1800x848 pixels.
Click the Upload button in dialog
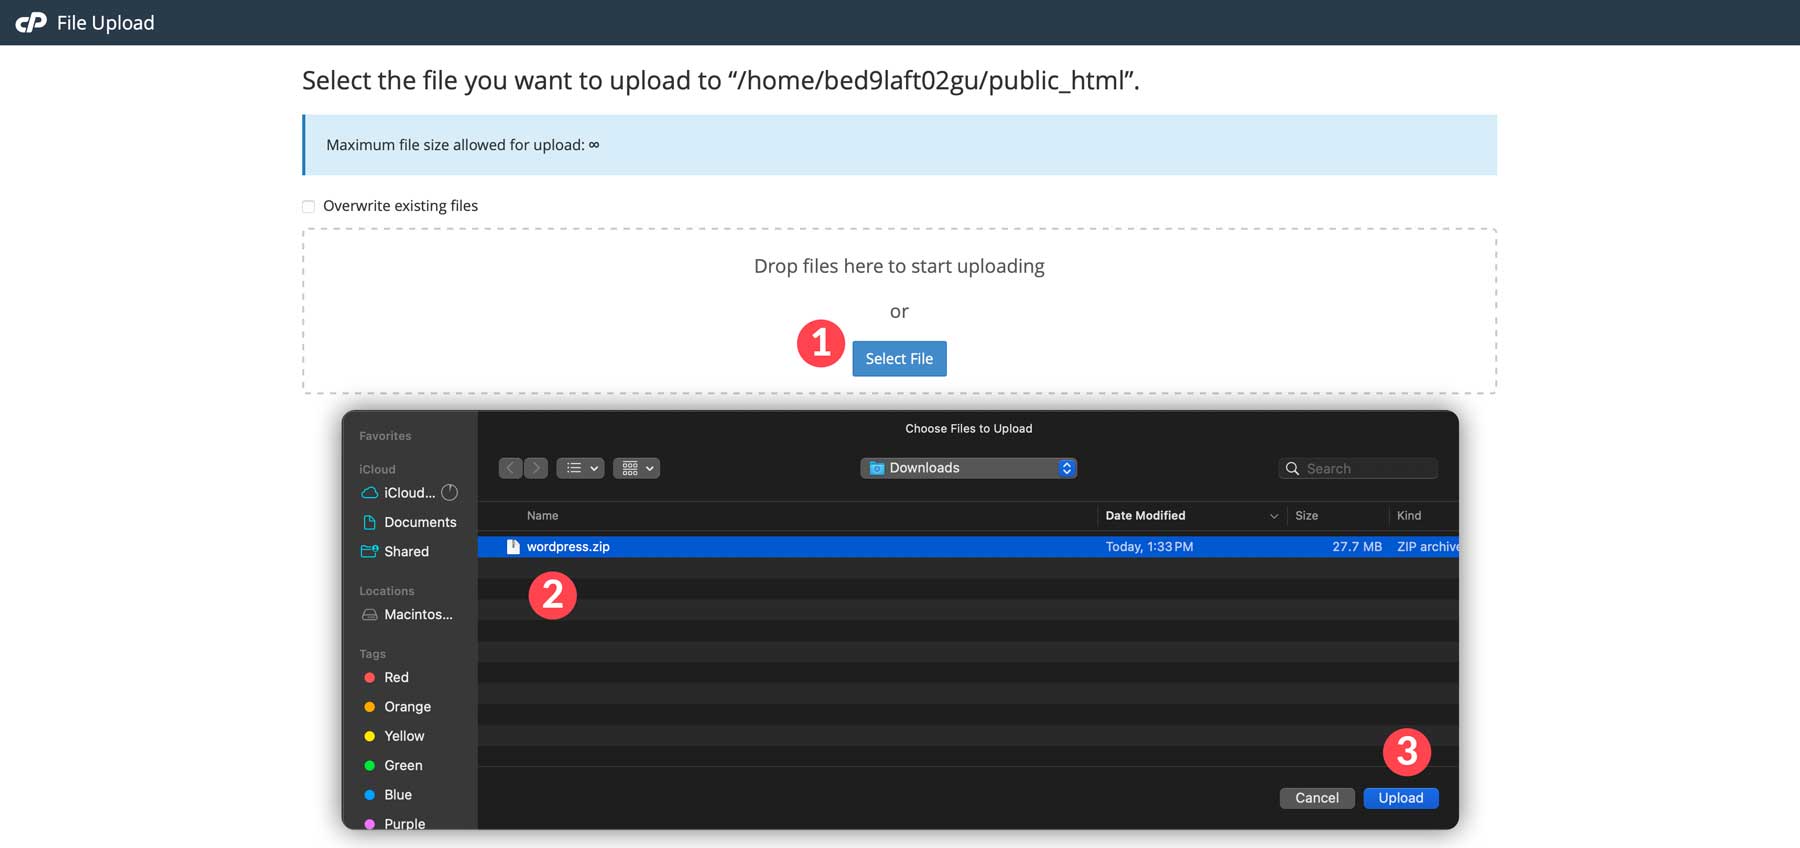pyautogui.click(x=1400, y=797)
